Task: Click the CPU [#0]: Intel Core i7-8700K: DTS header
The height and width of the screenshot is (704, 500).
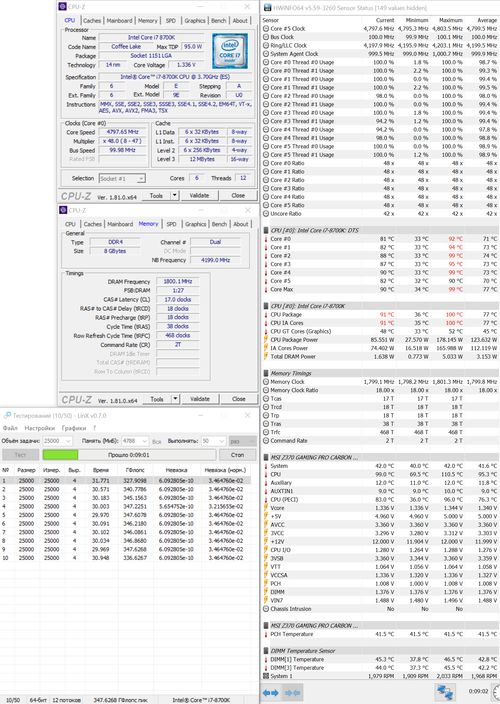Action: pyautogui.click(x=381, y=230)
